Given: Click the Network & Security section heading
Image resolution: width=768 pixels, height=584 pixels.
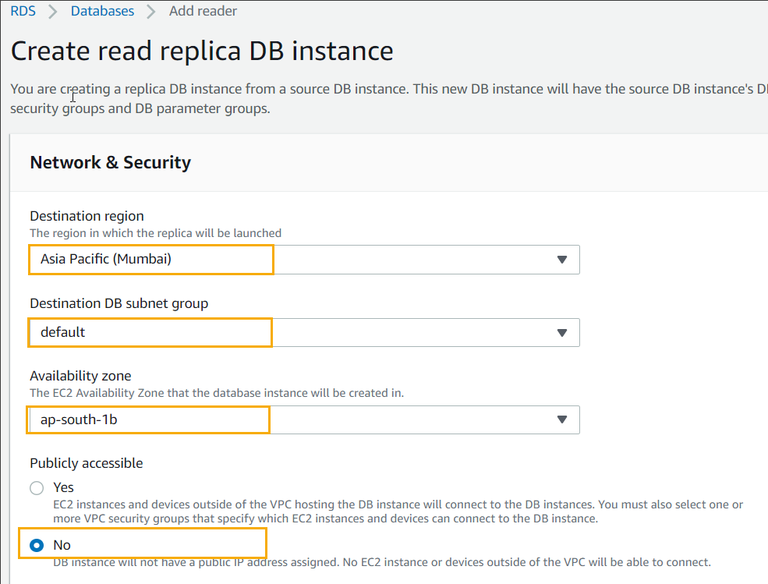Looking at the screenshot, I should point(110,162).
